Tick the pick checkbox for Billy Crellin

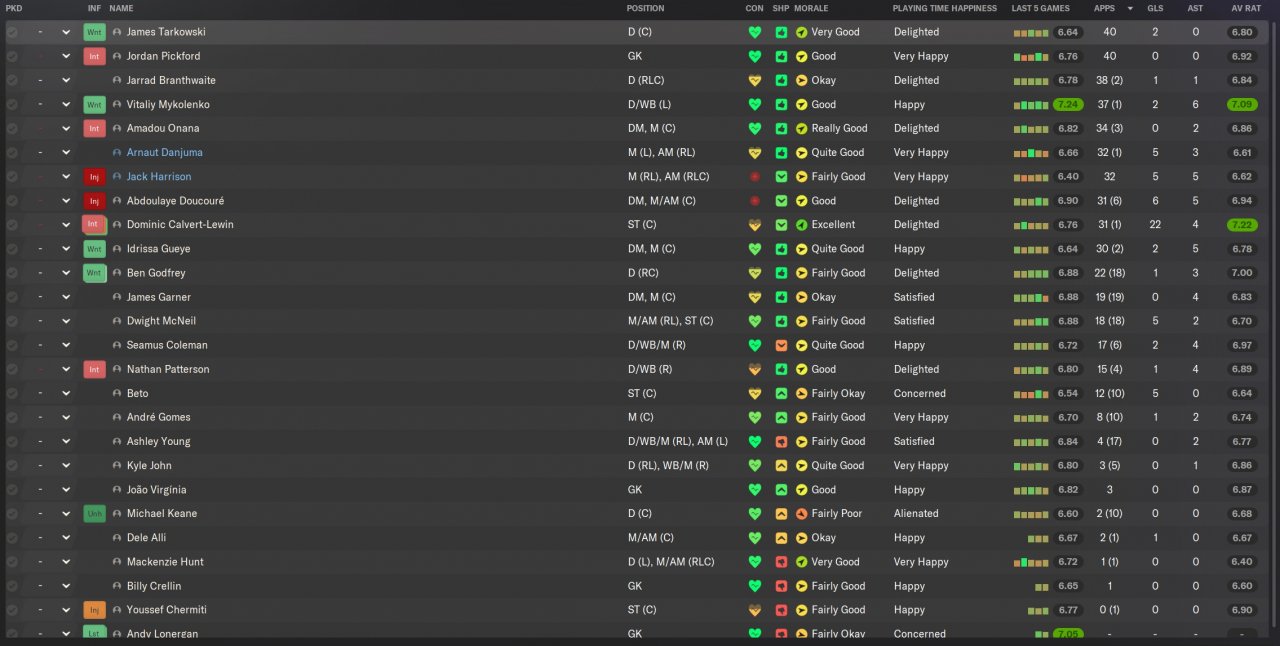click(12, 586)
